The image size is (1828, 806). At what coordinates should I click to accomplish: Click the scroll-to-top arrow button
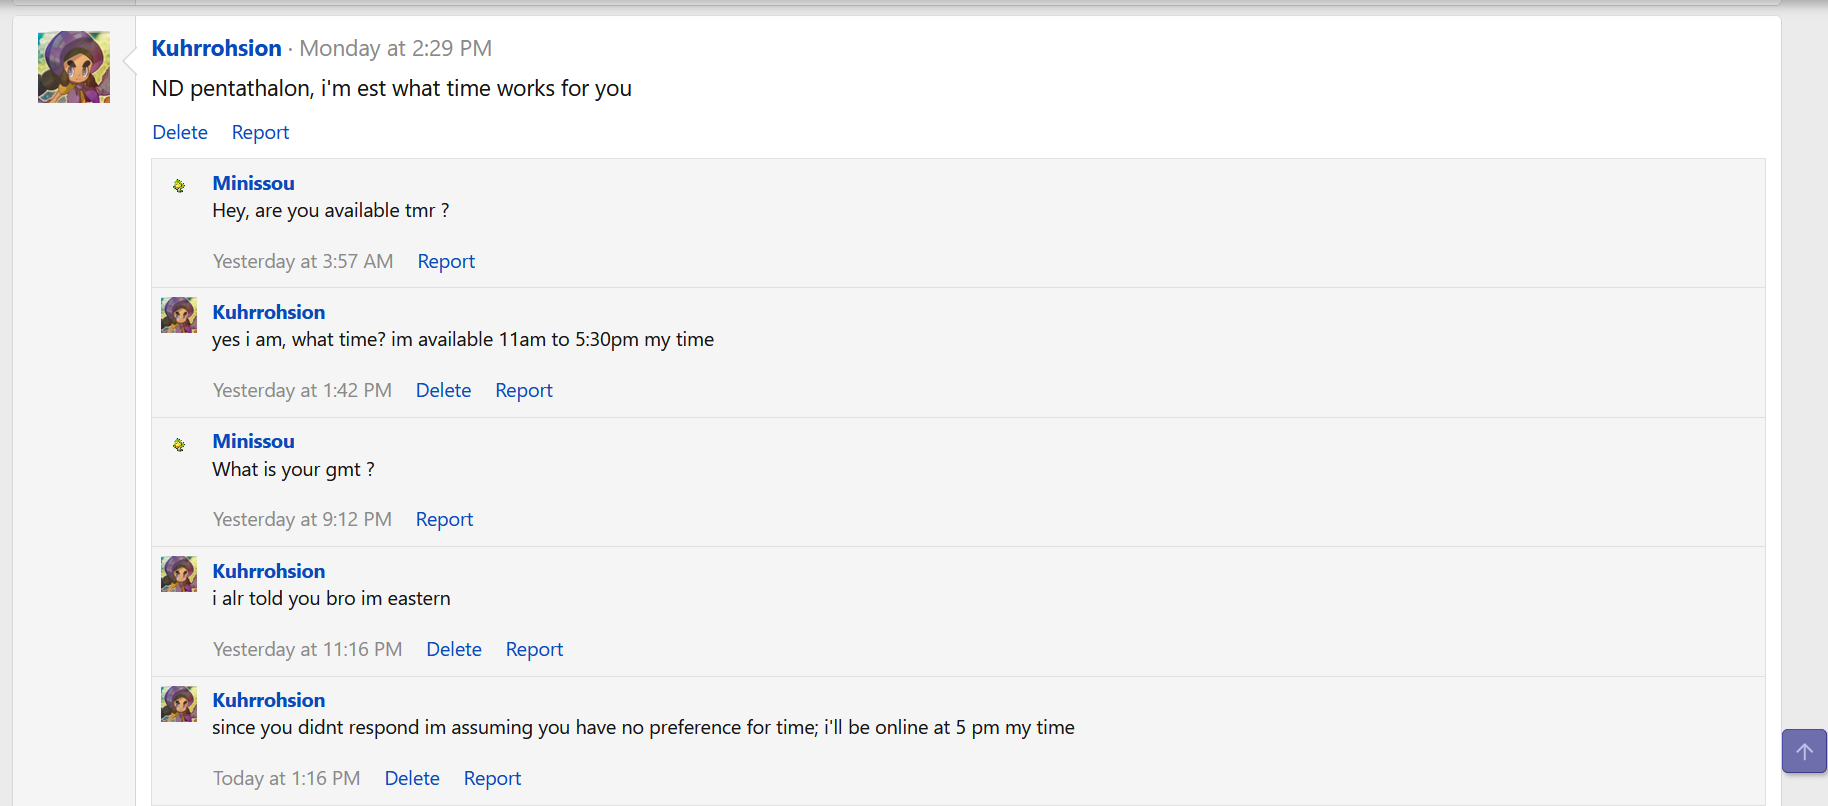coord(1803,751)
